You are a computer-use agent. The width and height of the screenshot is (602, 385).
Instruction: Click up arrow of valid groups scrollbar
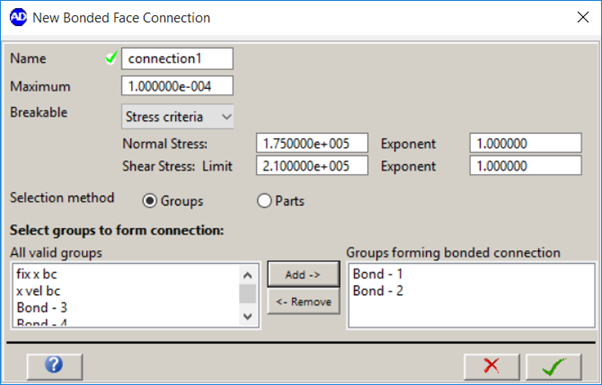(248, 275)
